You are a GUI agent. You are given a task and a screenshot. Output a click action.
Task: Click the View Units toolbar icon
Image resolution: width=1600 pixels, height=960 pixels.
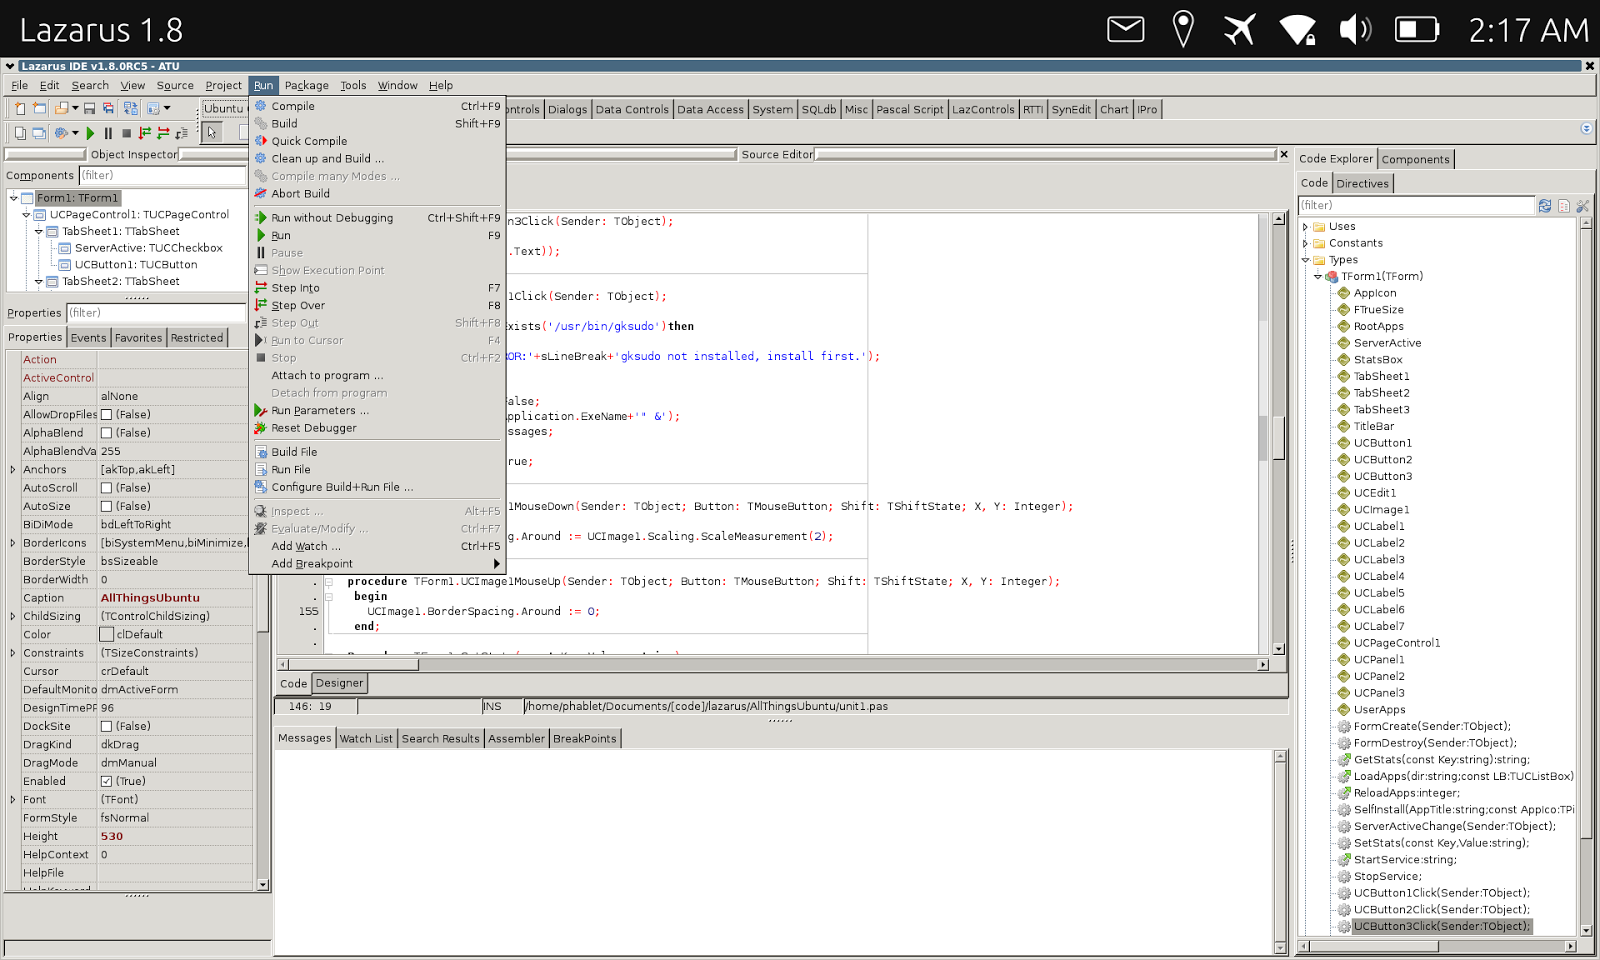(x=20, y=133)
